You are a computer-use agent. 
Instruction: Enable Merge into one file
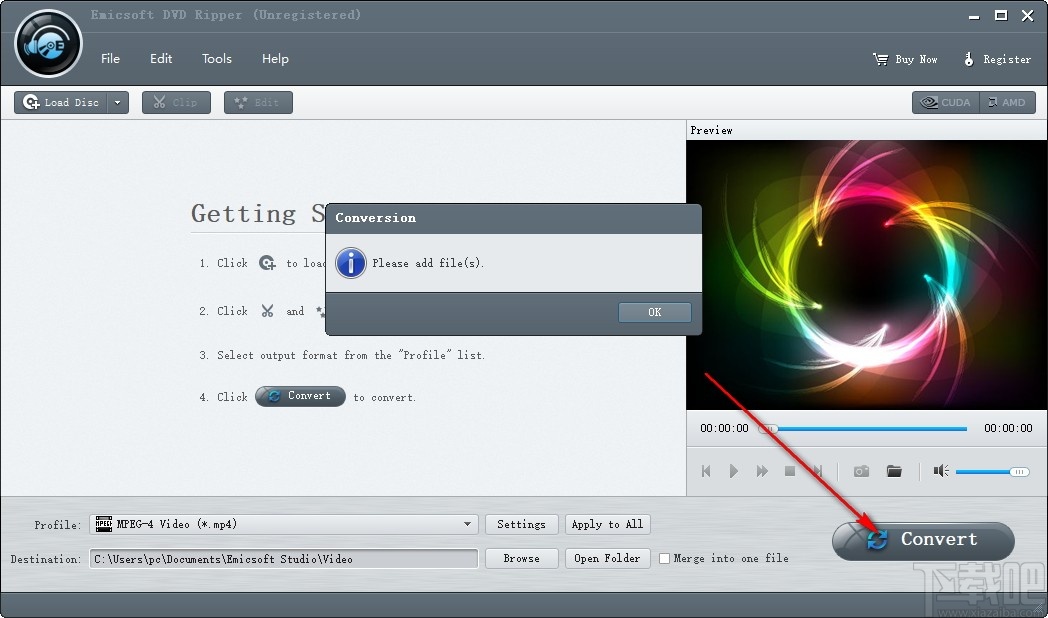click(x=664, y=559)
